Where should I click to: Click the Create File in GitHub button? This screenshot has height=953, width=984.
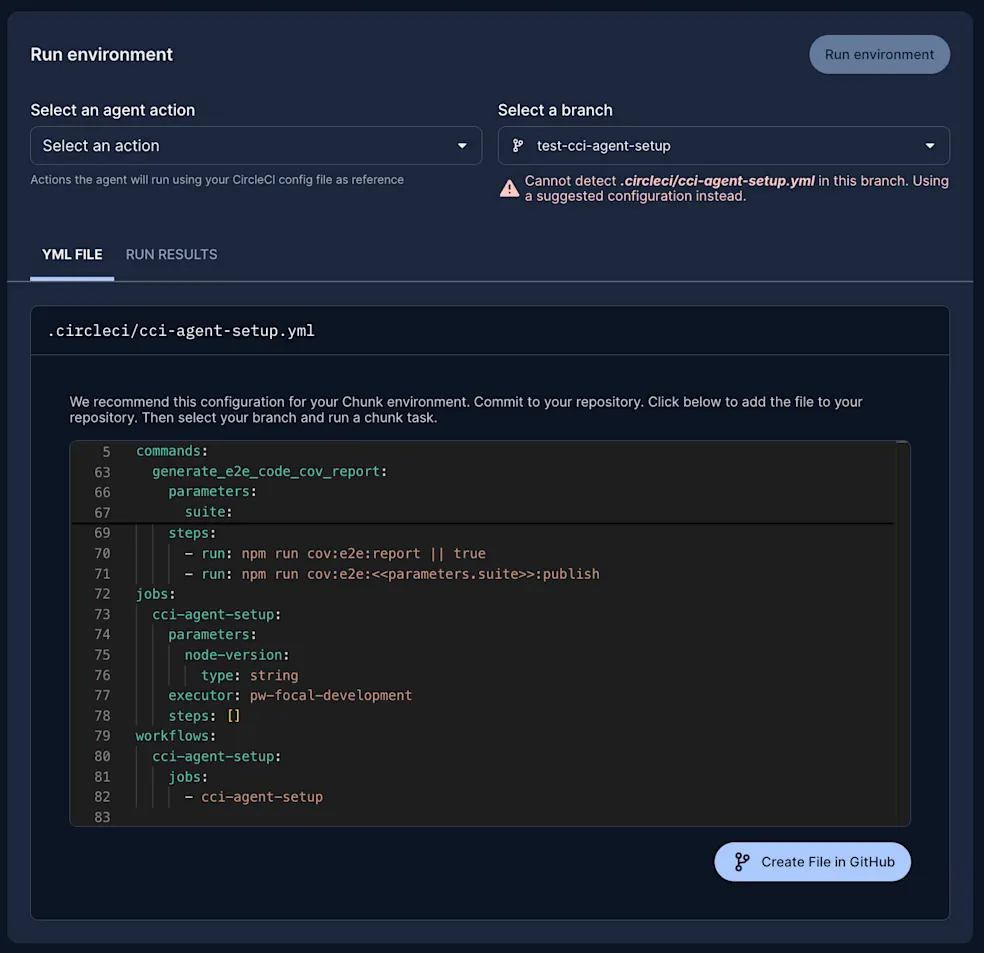pyautogui.click(x=812, y=861)
